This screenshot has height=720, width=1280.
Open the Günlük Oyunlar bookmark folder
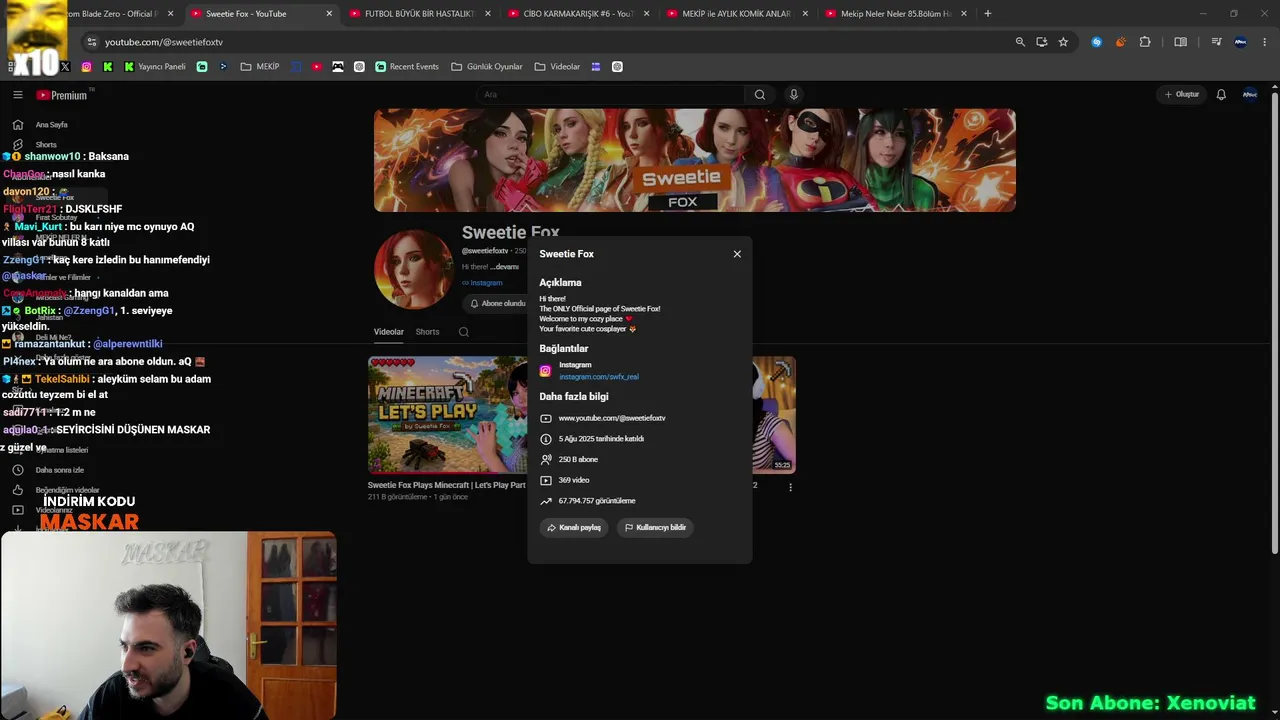coord(487,67)
